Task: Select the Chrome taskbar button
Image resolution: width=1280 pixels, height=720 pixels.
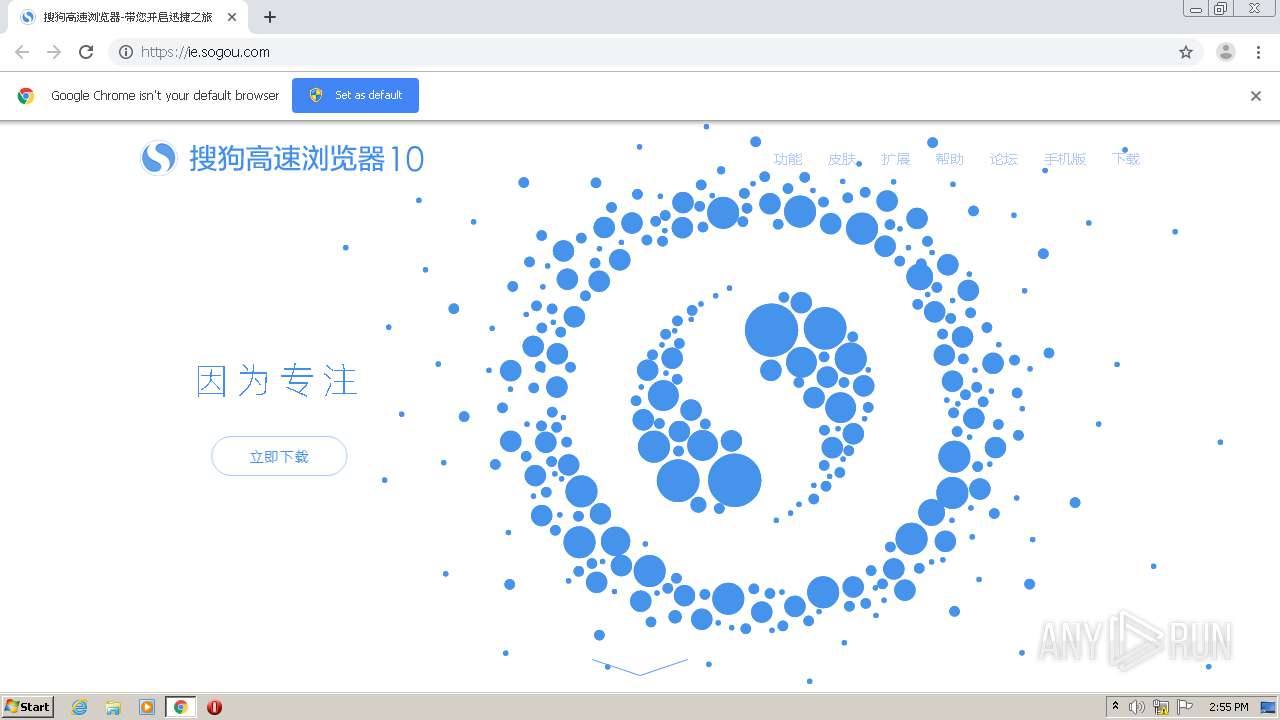Action: point(180,707)
